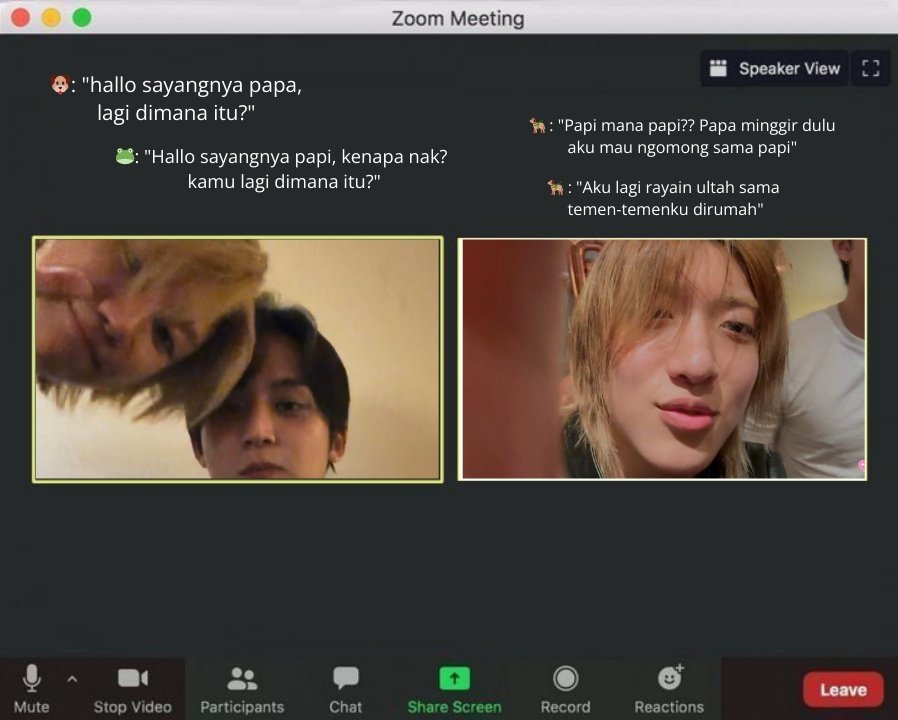Click the text "temen-temenku dirumah"

click(x=665, y=210)
